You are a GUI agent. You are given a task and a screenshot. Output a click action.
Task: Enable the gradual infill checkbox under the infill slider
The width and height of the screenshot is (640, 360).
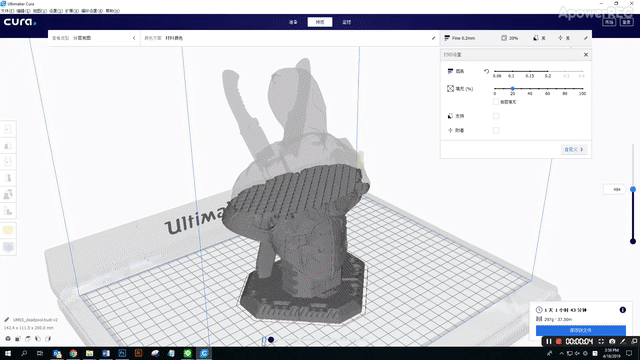[x=496, y=102]
